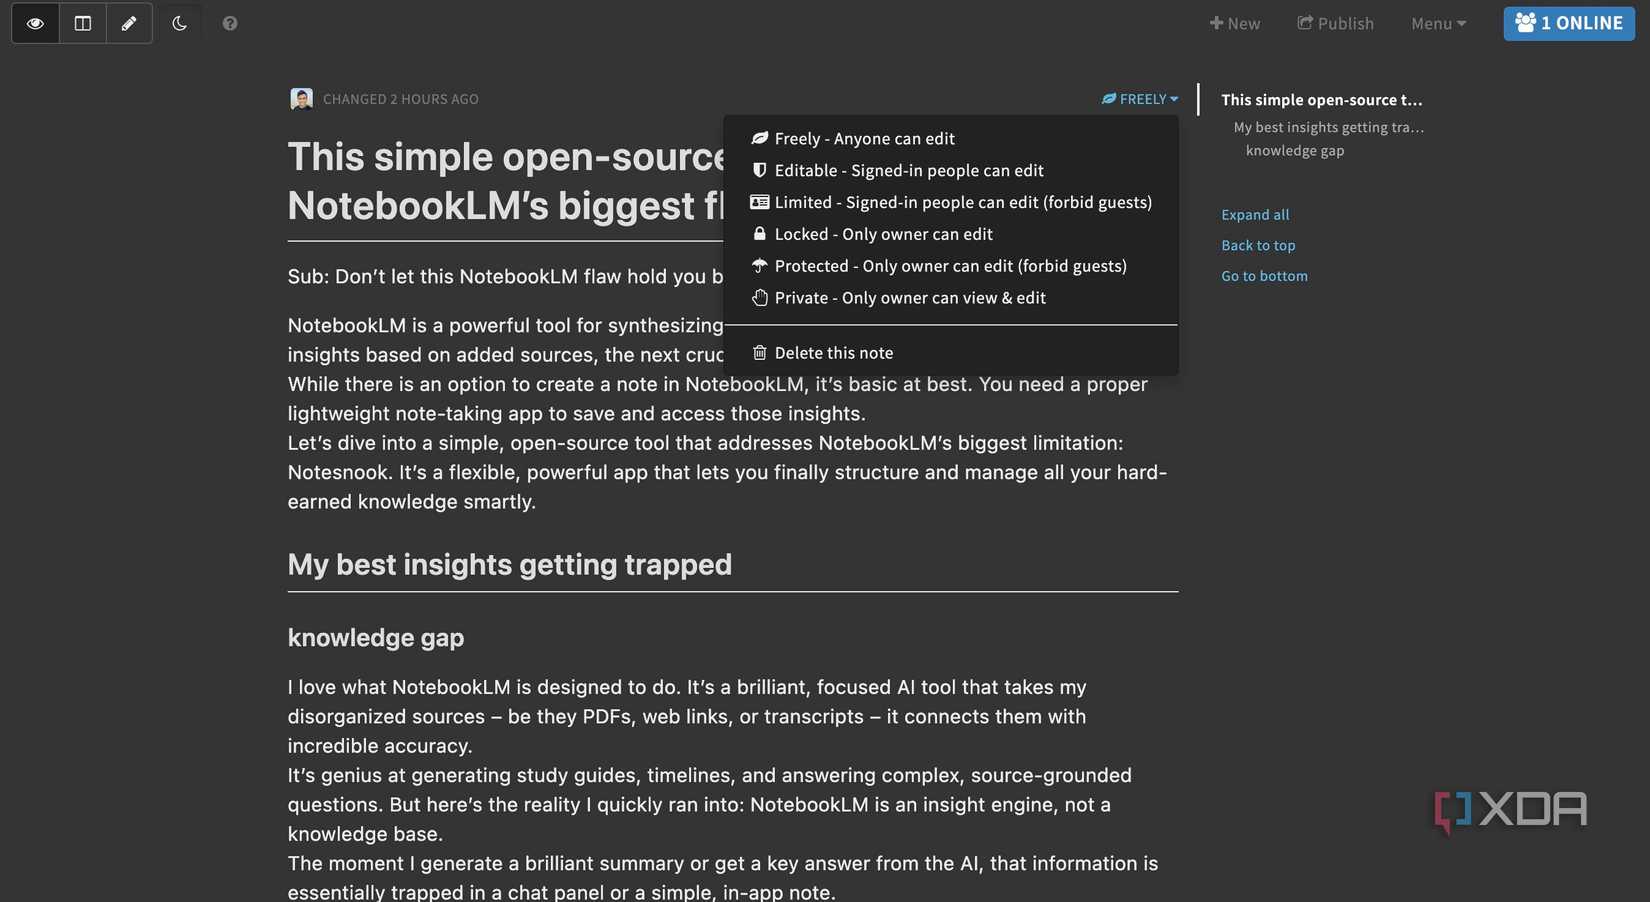The image size is (1650, 902).
Task: Create a new note with New
Action: [x=1235, y=23]
